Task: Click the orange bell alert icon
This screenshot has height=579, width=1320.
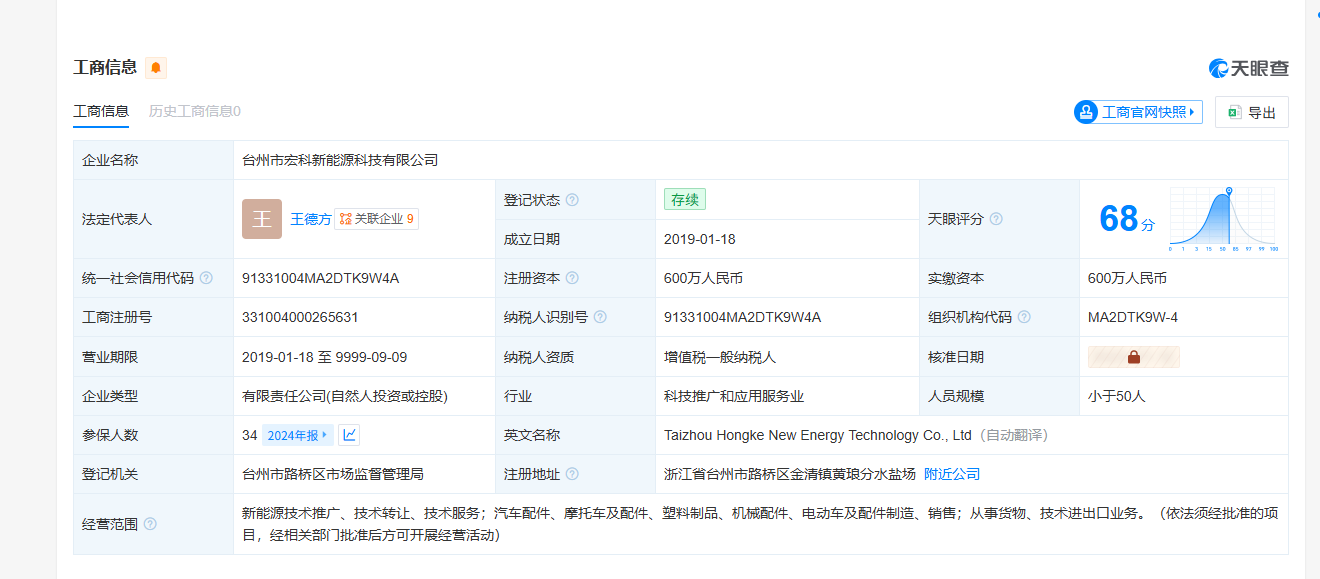Action: pos(156,68)
